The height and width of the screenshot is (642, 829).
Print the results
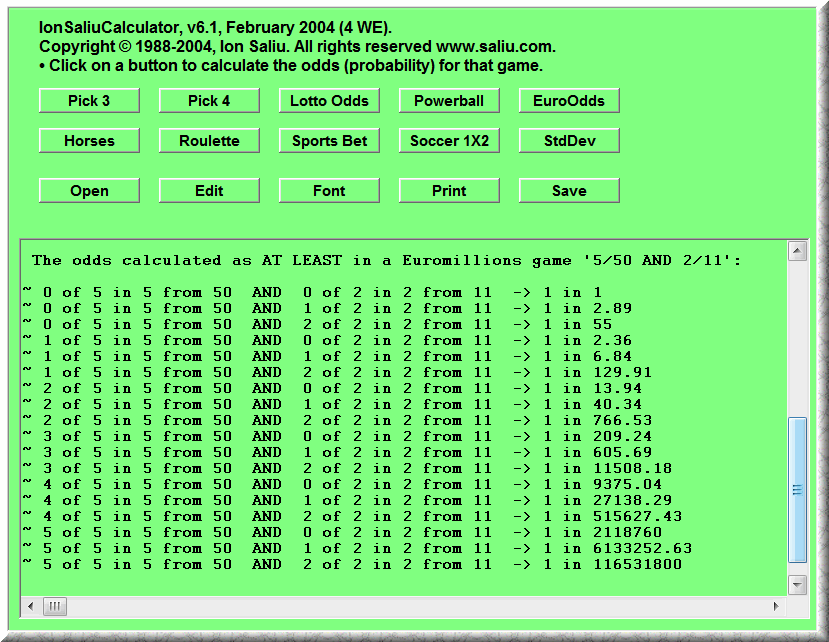coord(449,190)
